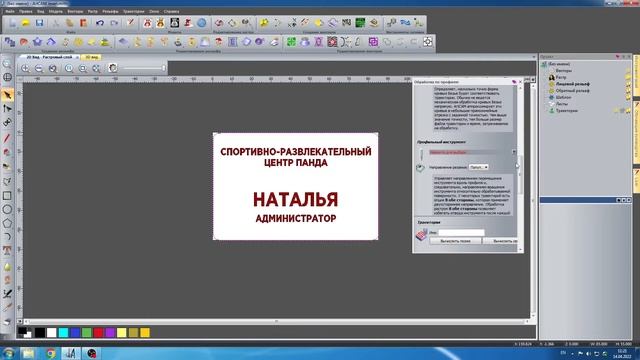Open the Правка menu

pyautogui.click(x=25, y=11)
